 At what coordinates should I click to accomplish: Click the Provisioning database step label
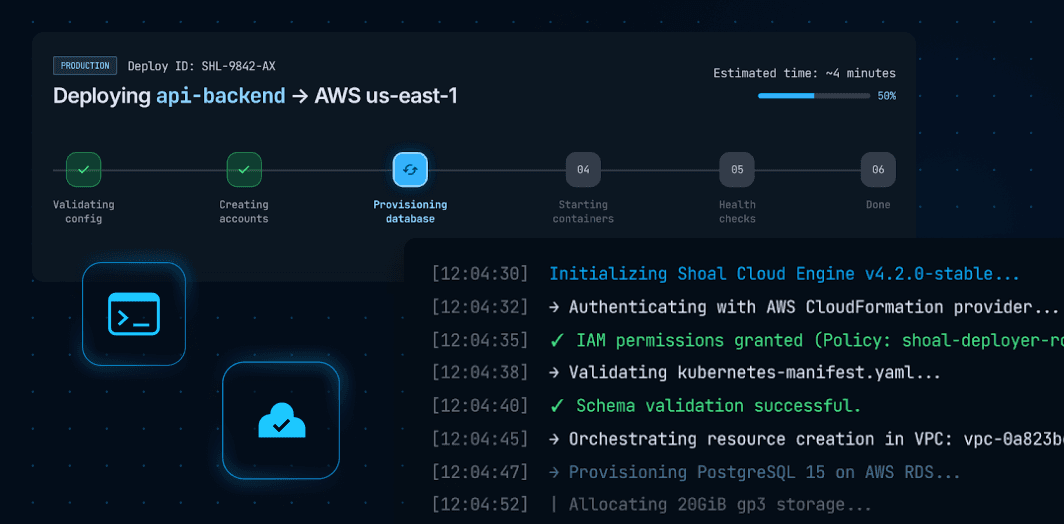(x=410, y=212)
